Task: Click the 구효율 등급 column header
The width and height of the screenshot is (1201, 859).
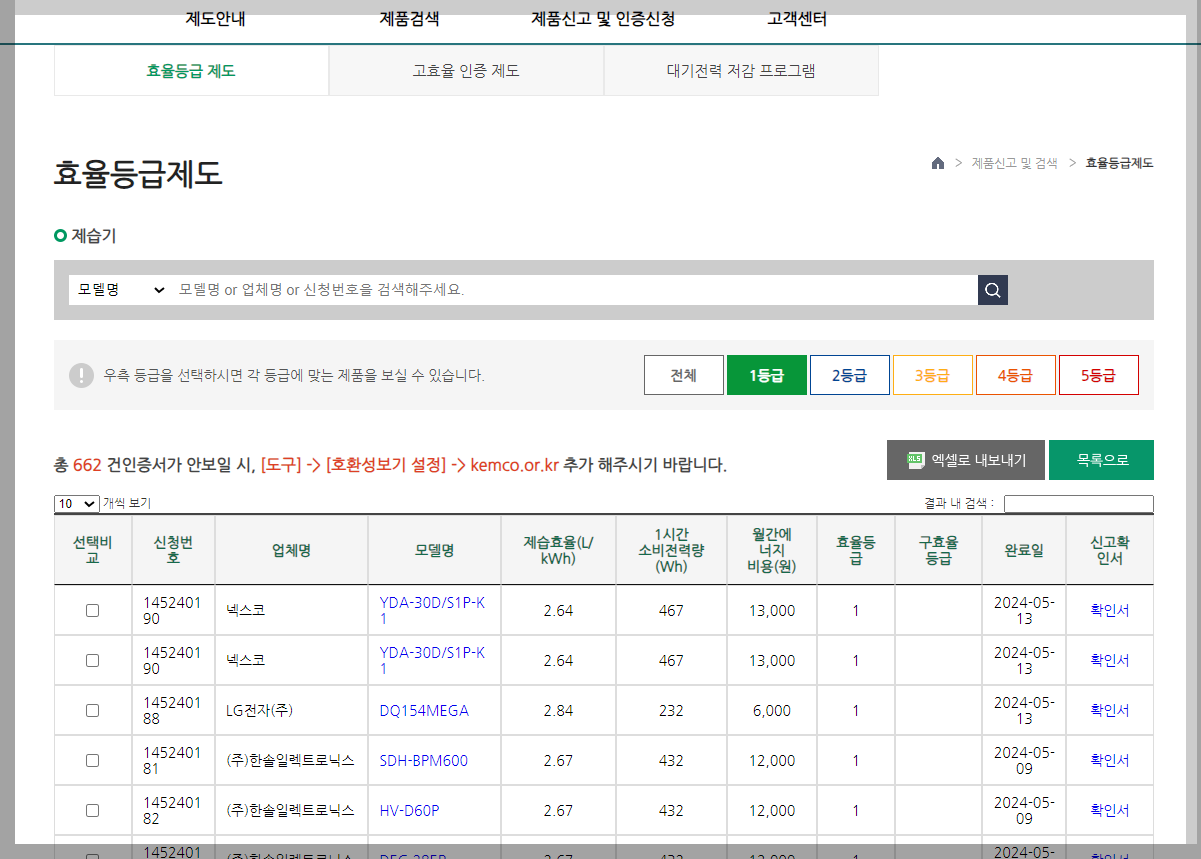Action: coord(938,550)
